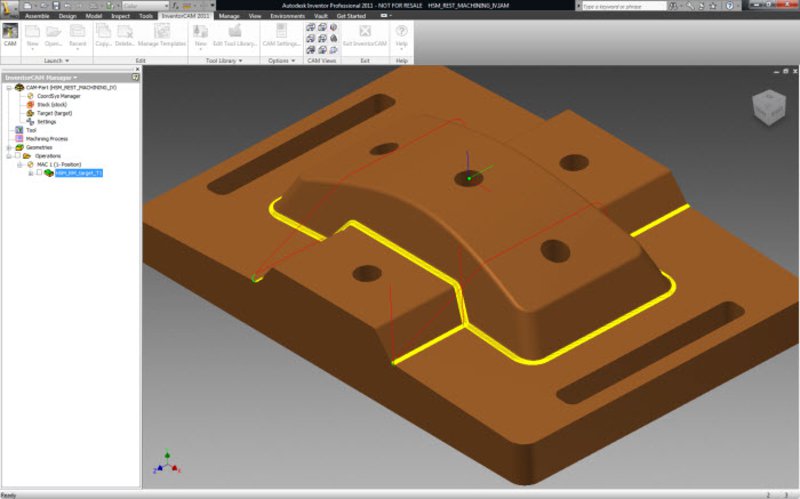Select the Stock (stock) item in the tree
800x499 pixels.
click(54, 104)
